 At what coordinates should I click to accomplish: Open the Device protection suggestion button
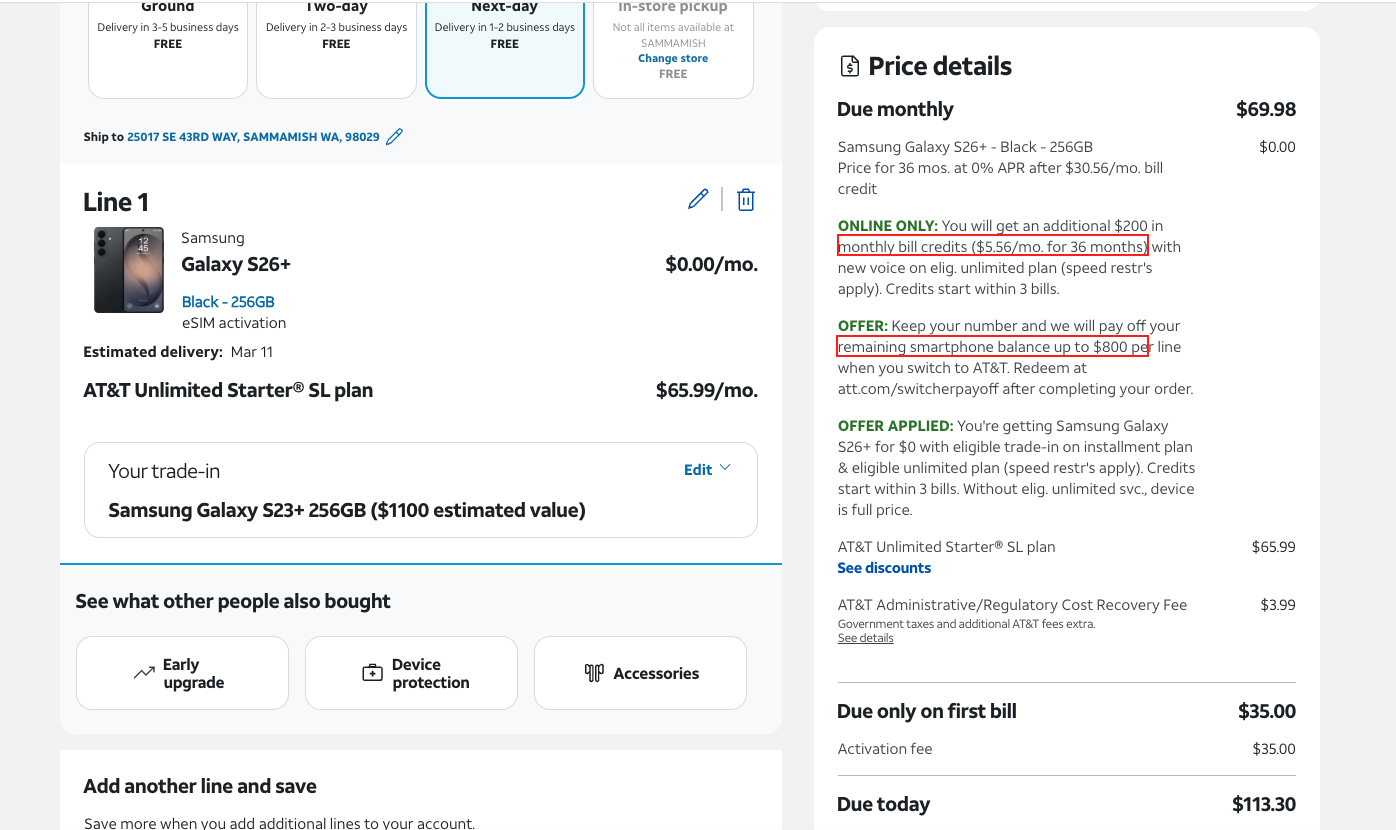tap(411, 673)
